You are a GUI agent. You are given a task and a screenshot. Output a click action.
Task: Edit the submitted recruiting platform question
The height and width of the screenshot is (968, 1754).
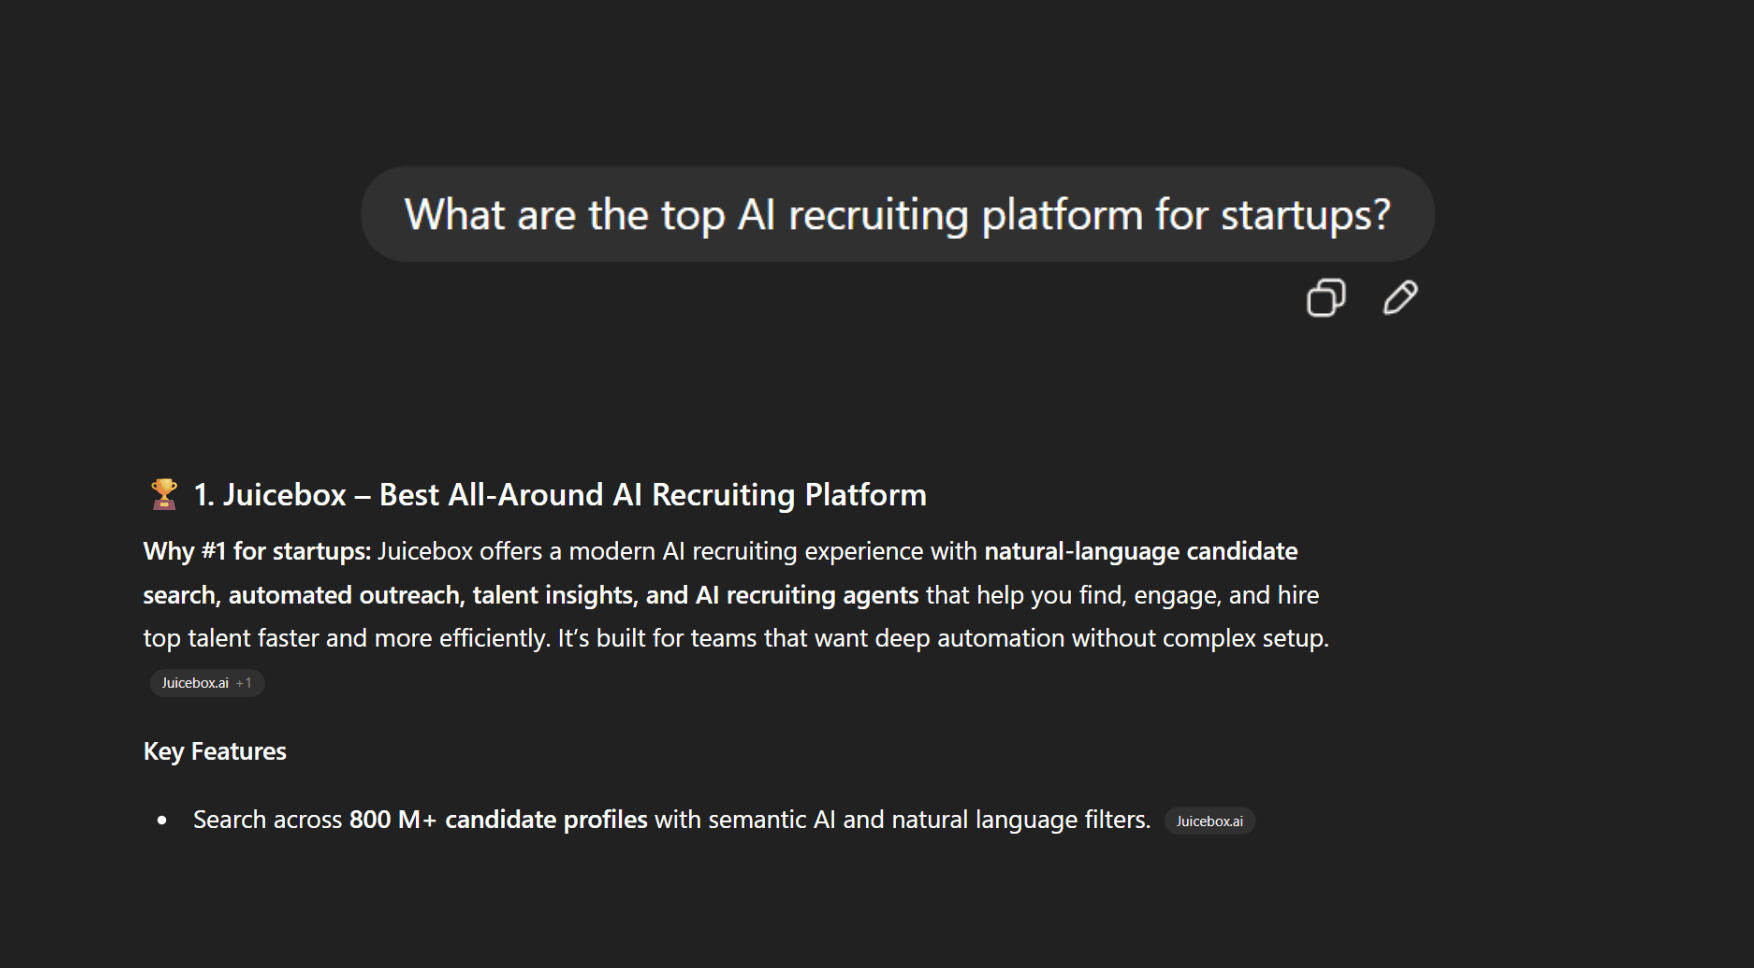point(1399,297)
